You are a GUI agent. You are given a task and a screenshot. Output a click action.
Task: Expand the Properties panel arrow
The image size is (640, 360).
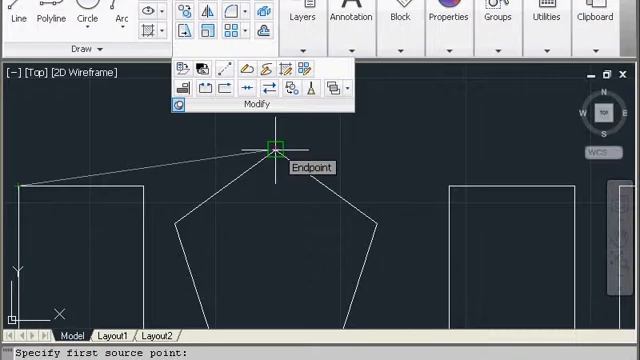(x=449, y=51)
